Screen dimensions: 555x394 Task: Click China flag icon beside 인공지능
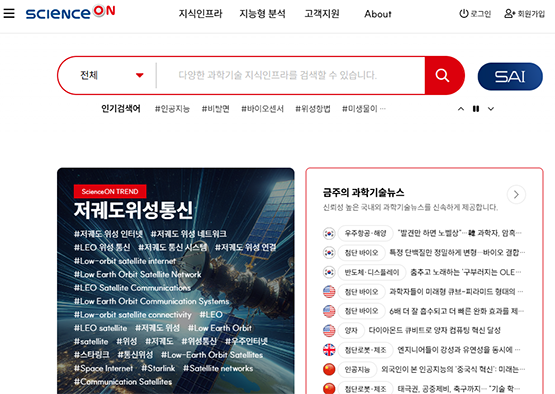(x=329, y=369)
